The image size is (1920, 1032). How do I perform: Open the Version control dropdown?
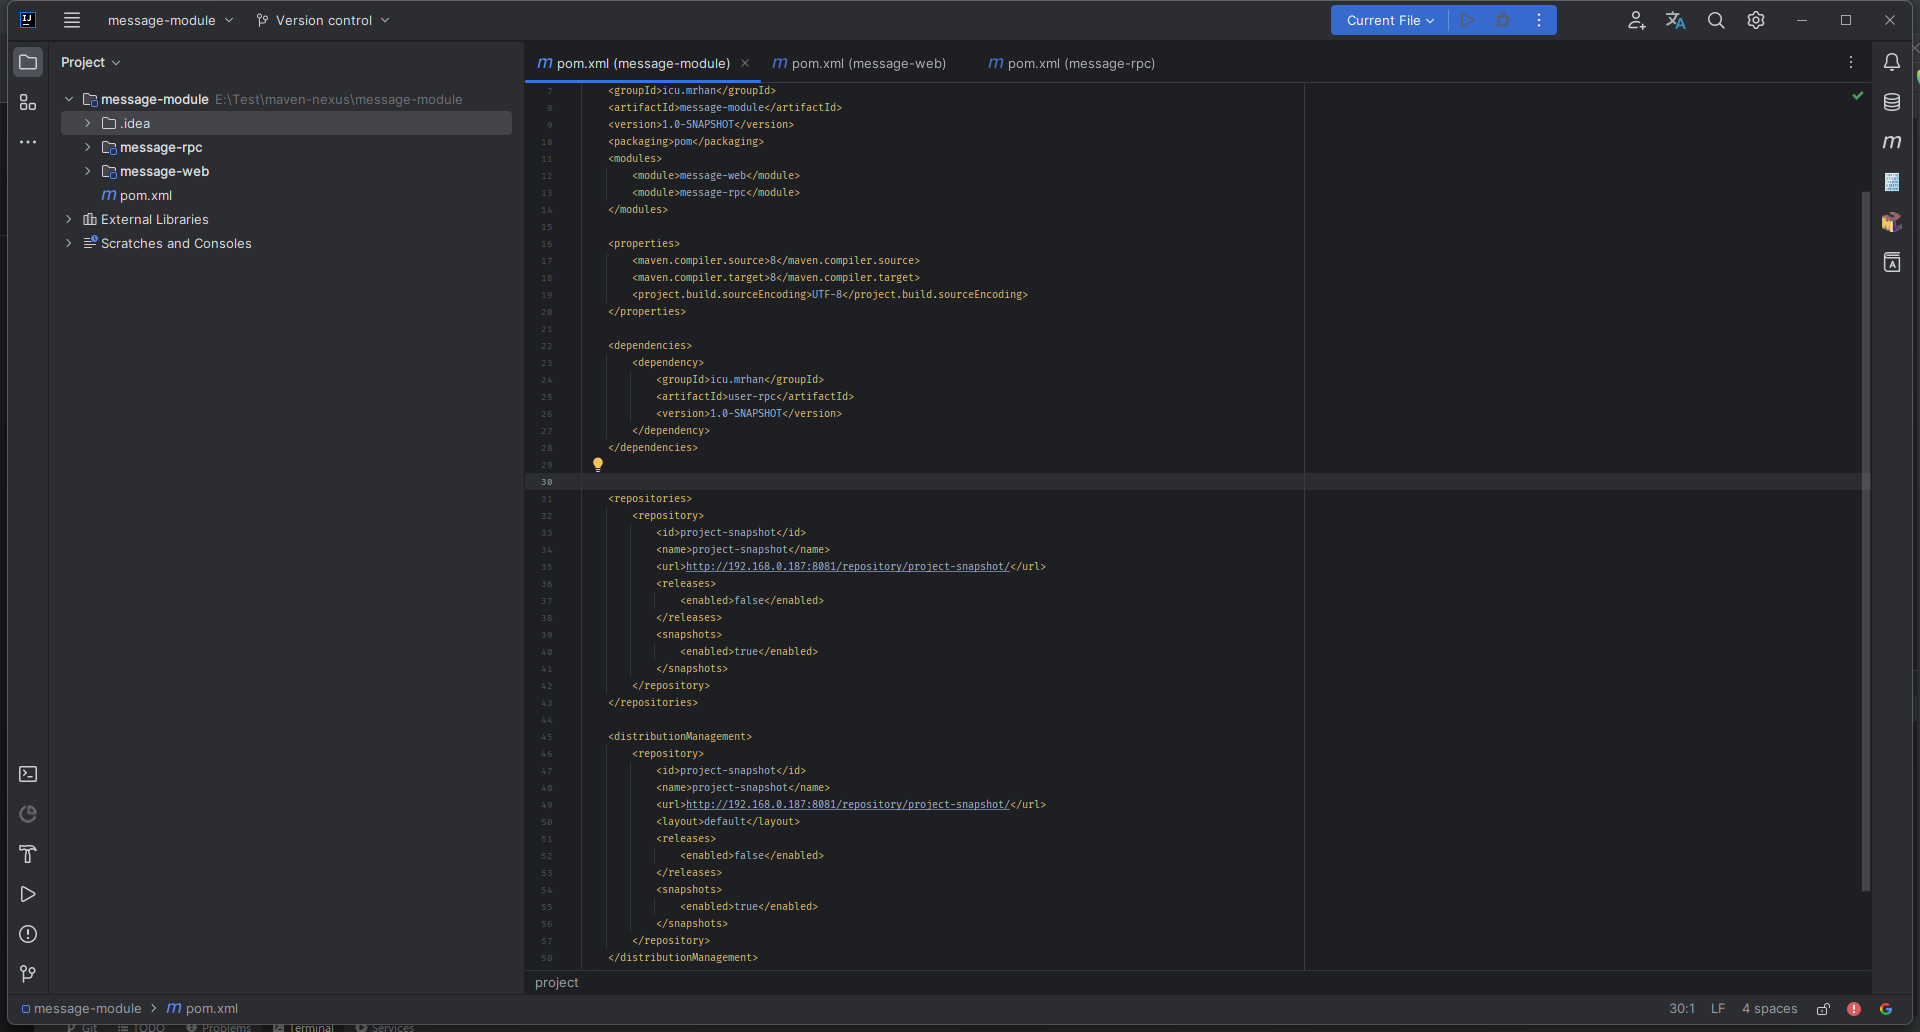tap(323, 20)
